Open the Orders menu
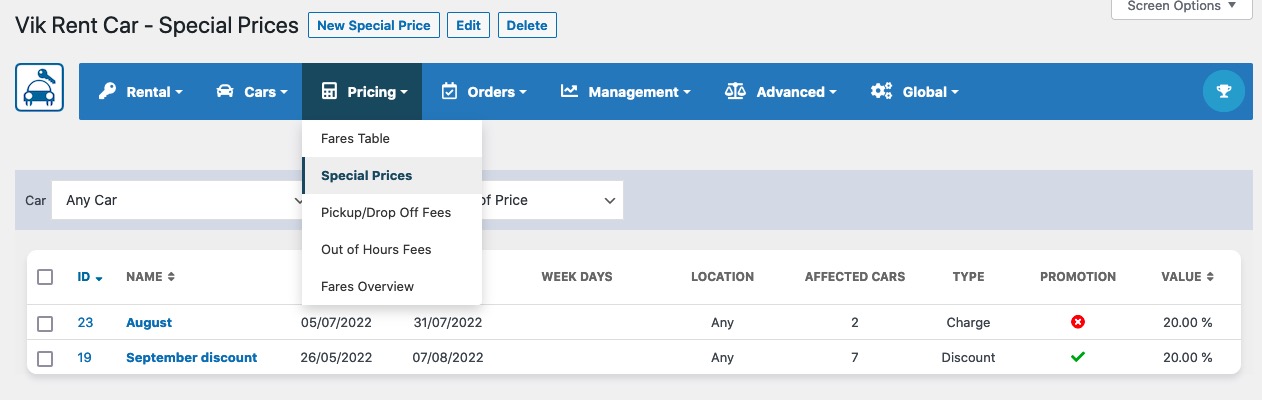The width and height of the screenshot is (1262, 400). click(484, 91)
